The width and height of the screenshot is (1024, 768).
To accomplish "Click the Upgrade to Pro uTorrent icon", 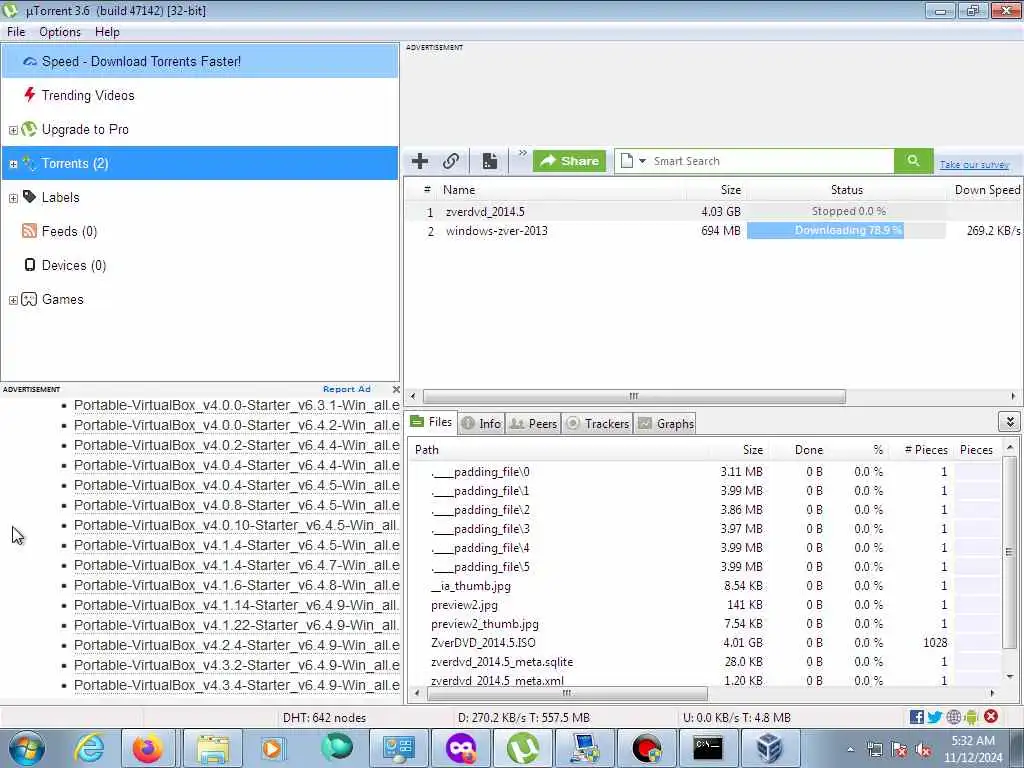I will click(29, 129).
